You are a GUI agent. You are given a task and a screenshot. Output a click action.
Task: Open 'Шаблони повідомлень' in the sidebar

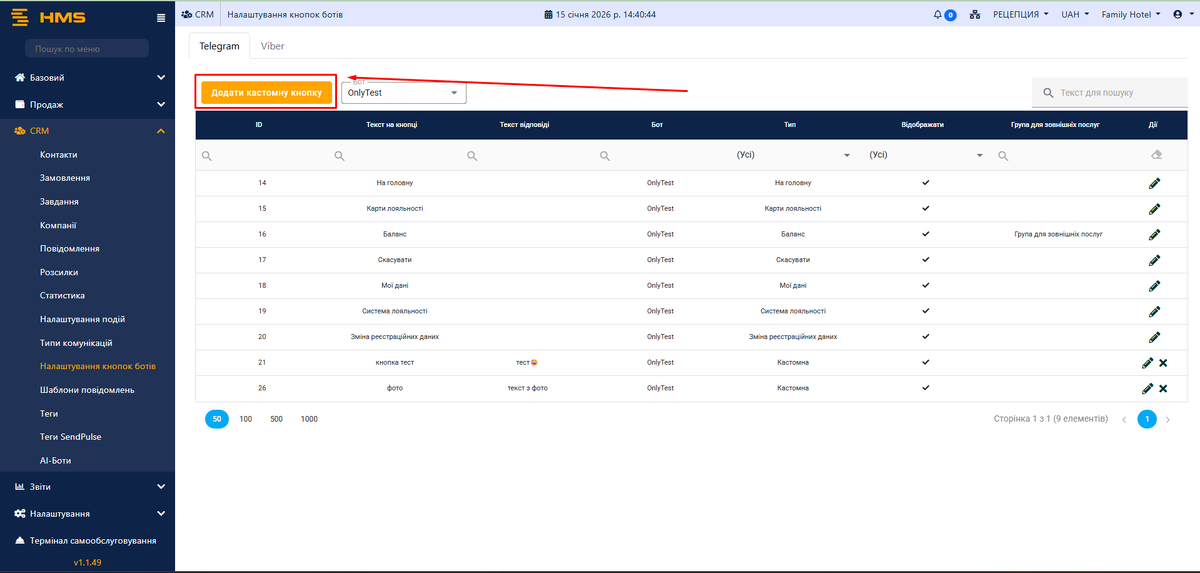[x=87, y=390]
